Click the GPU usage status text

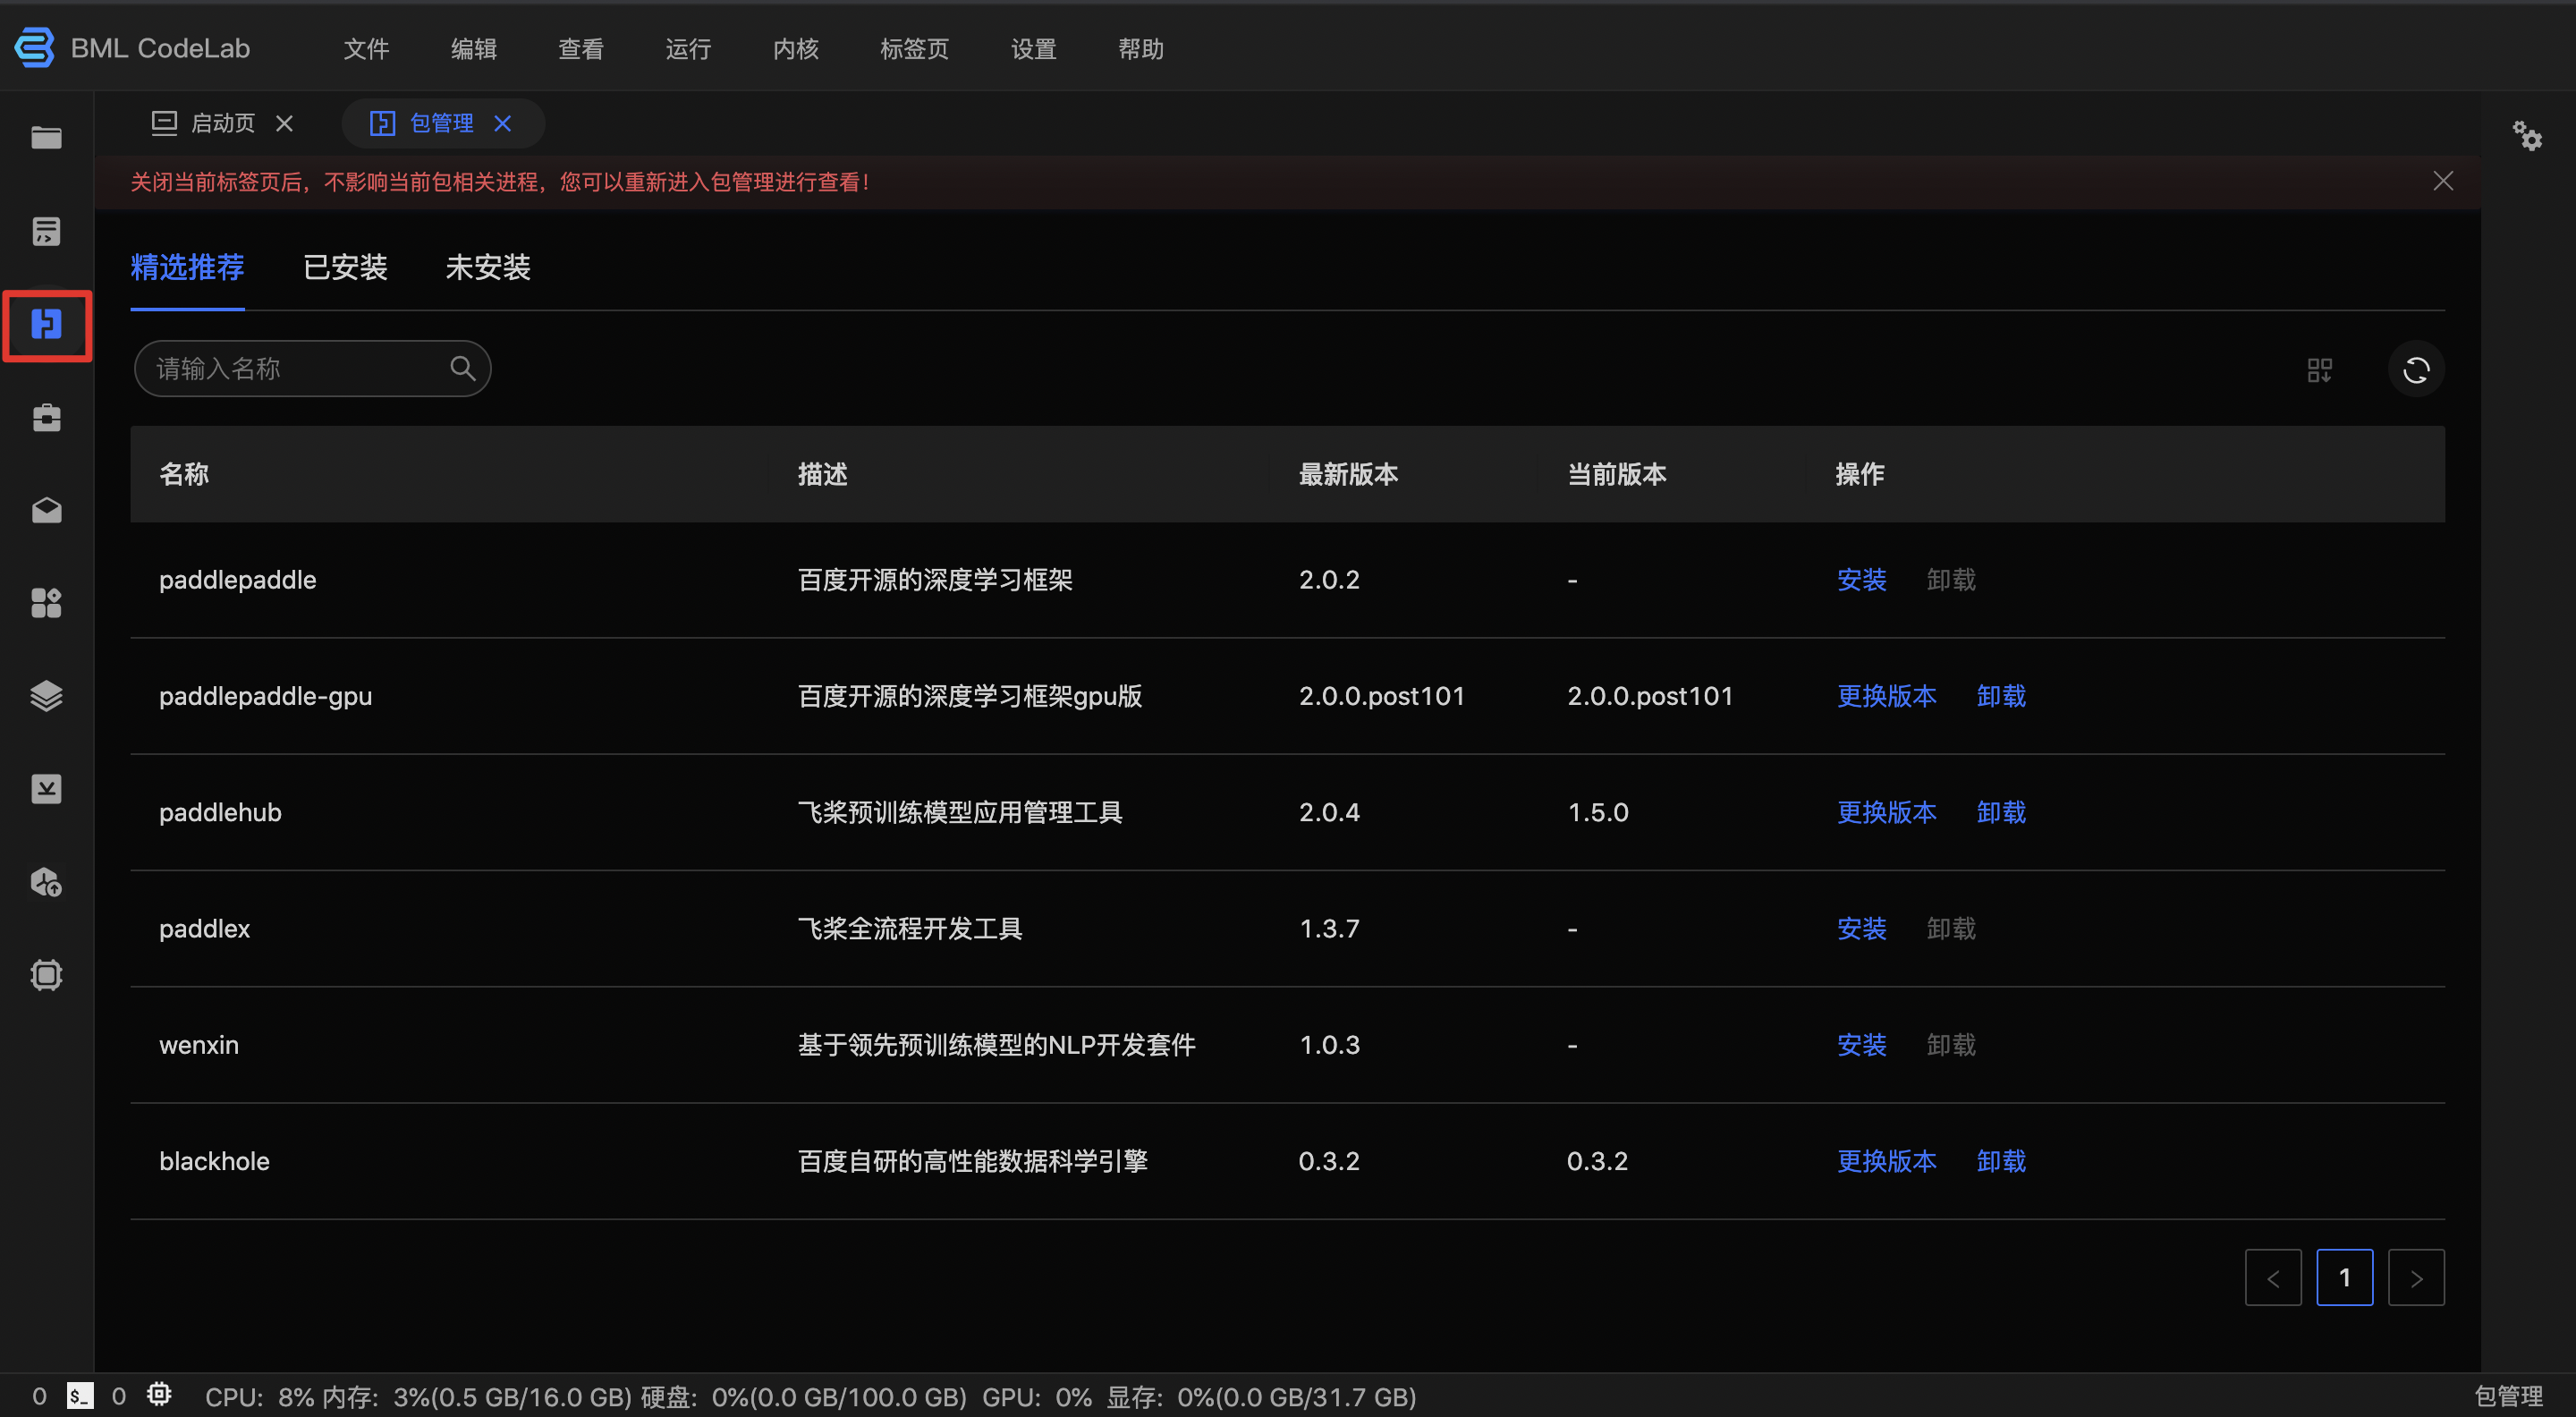1036,1397
